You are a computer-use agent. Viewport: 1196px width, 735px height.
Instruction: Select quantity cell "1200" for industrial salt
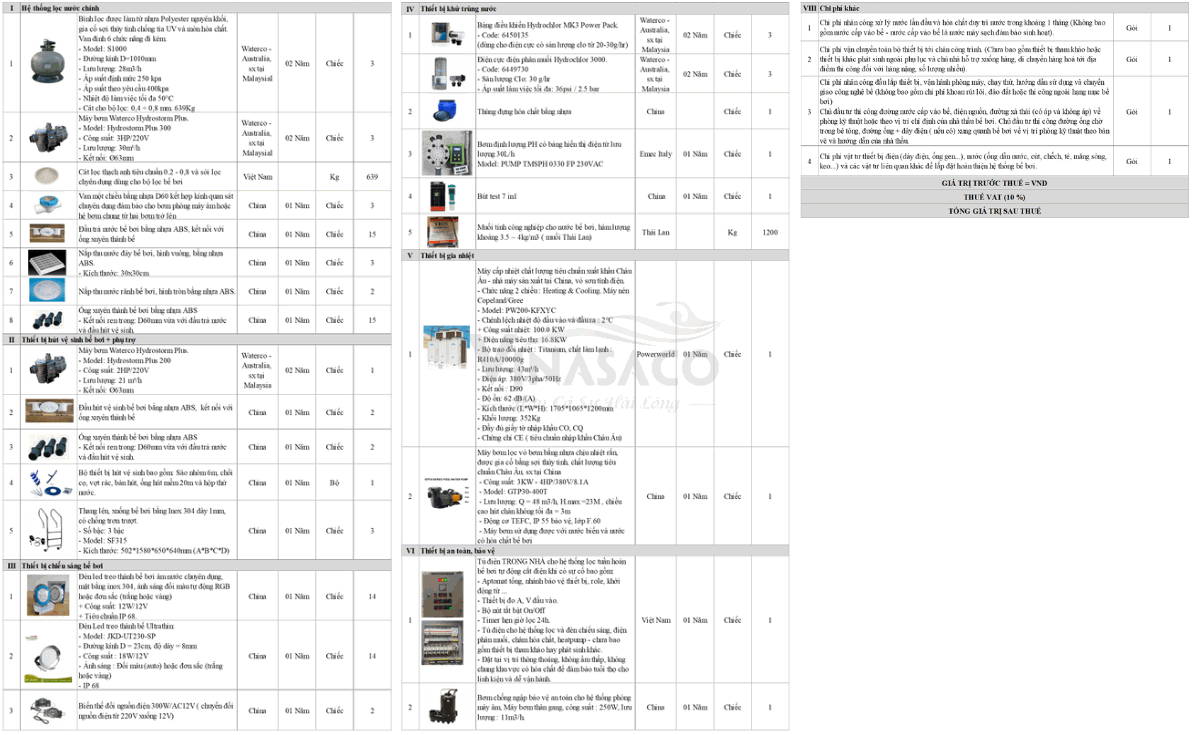tap(770, 233)
